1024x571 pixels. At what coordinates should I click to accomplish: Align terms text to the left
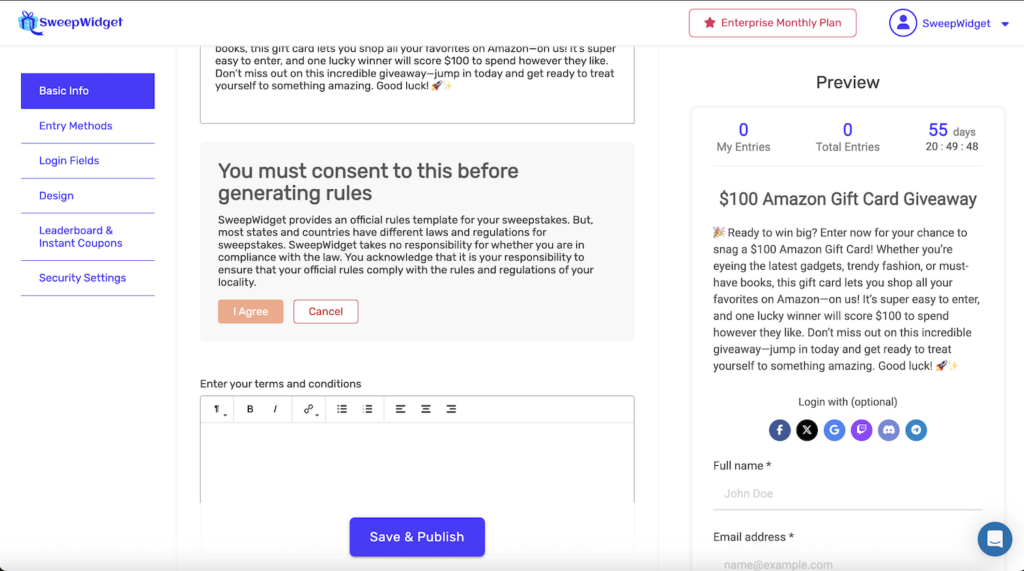coord(400,409)
